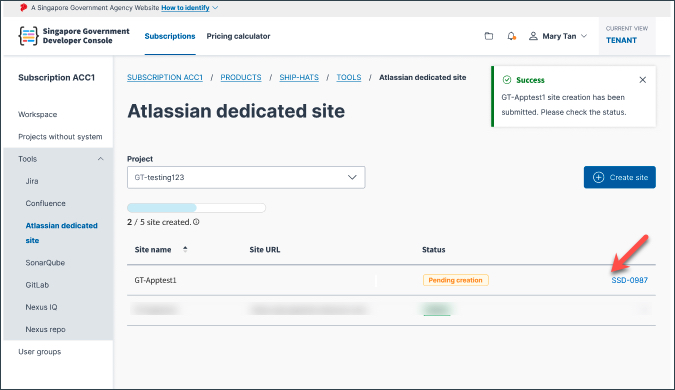Image resolution: width=675 pixels, height=390 pixels.
Task: Select Projects without system in sidebar
Action: tap(60, 137)
